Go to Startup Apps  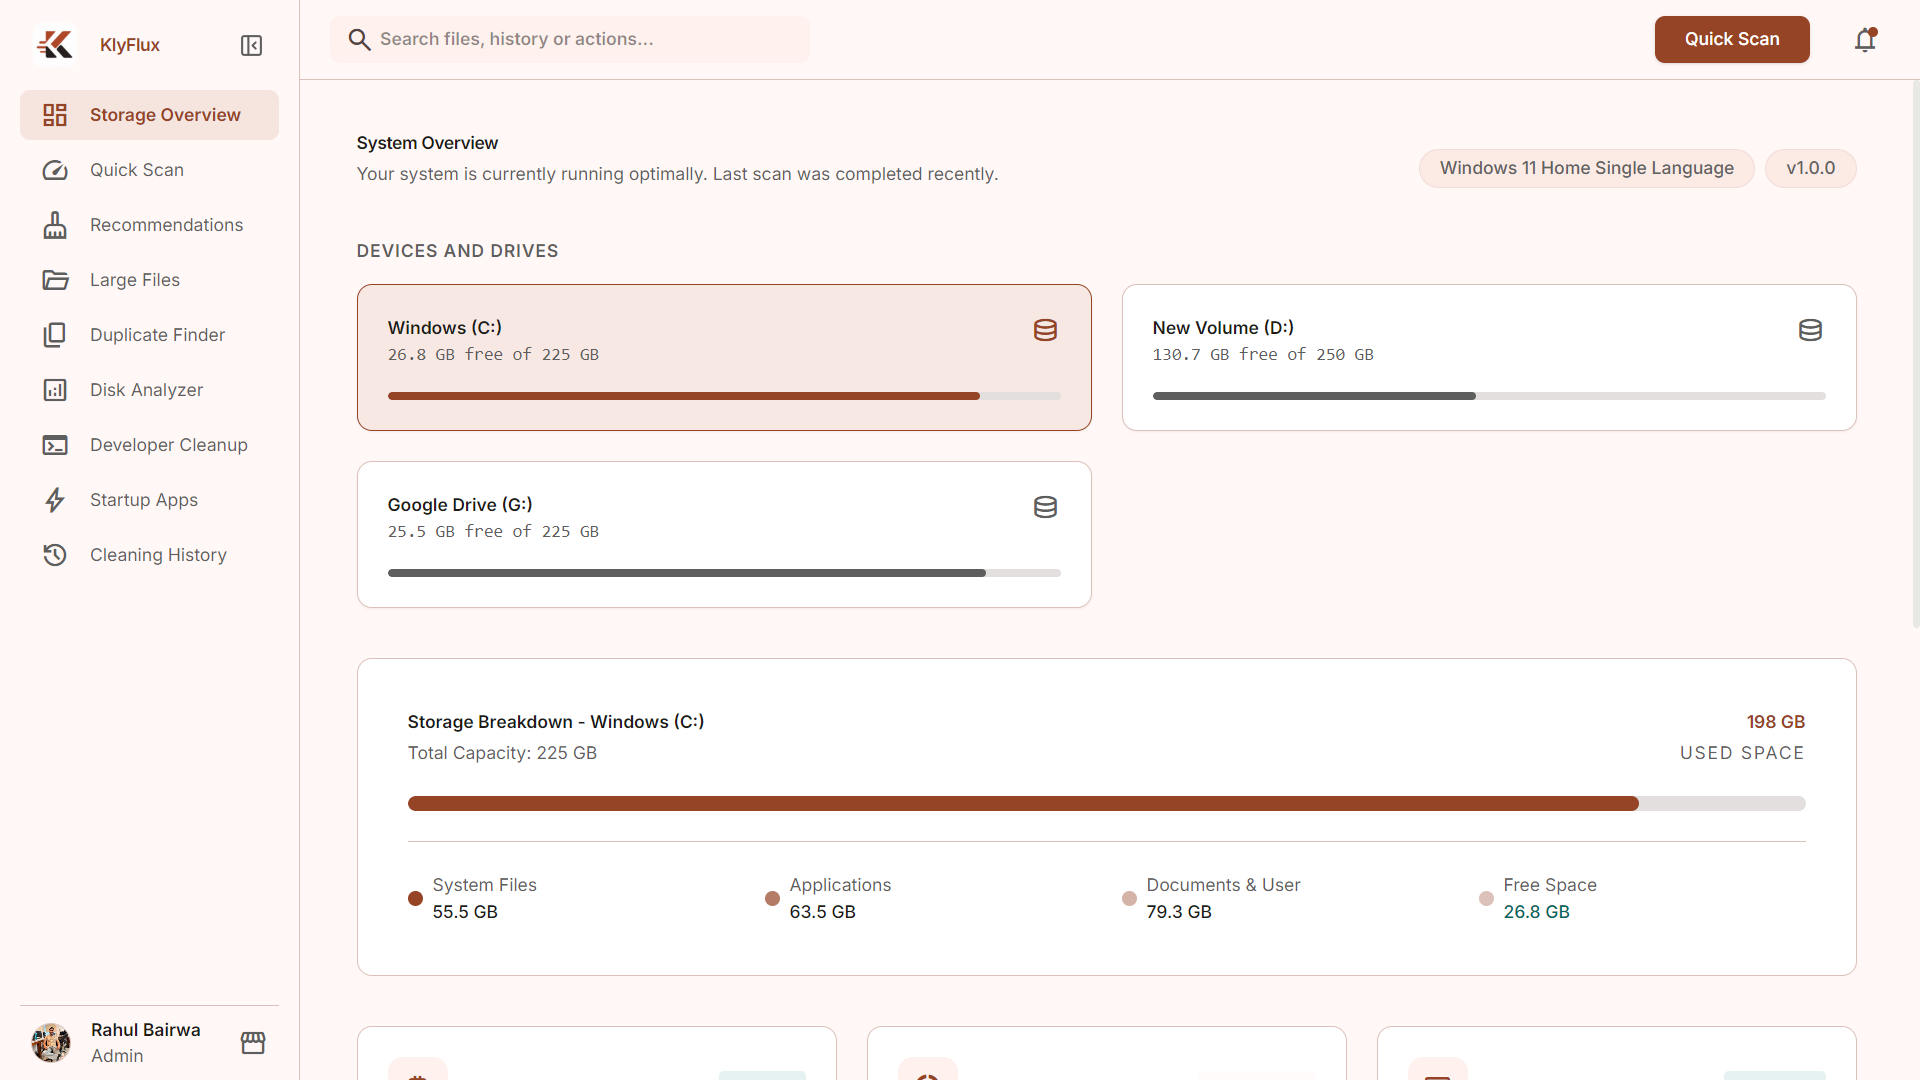149,500
